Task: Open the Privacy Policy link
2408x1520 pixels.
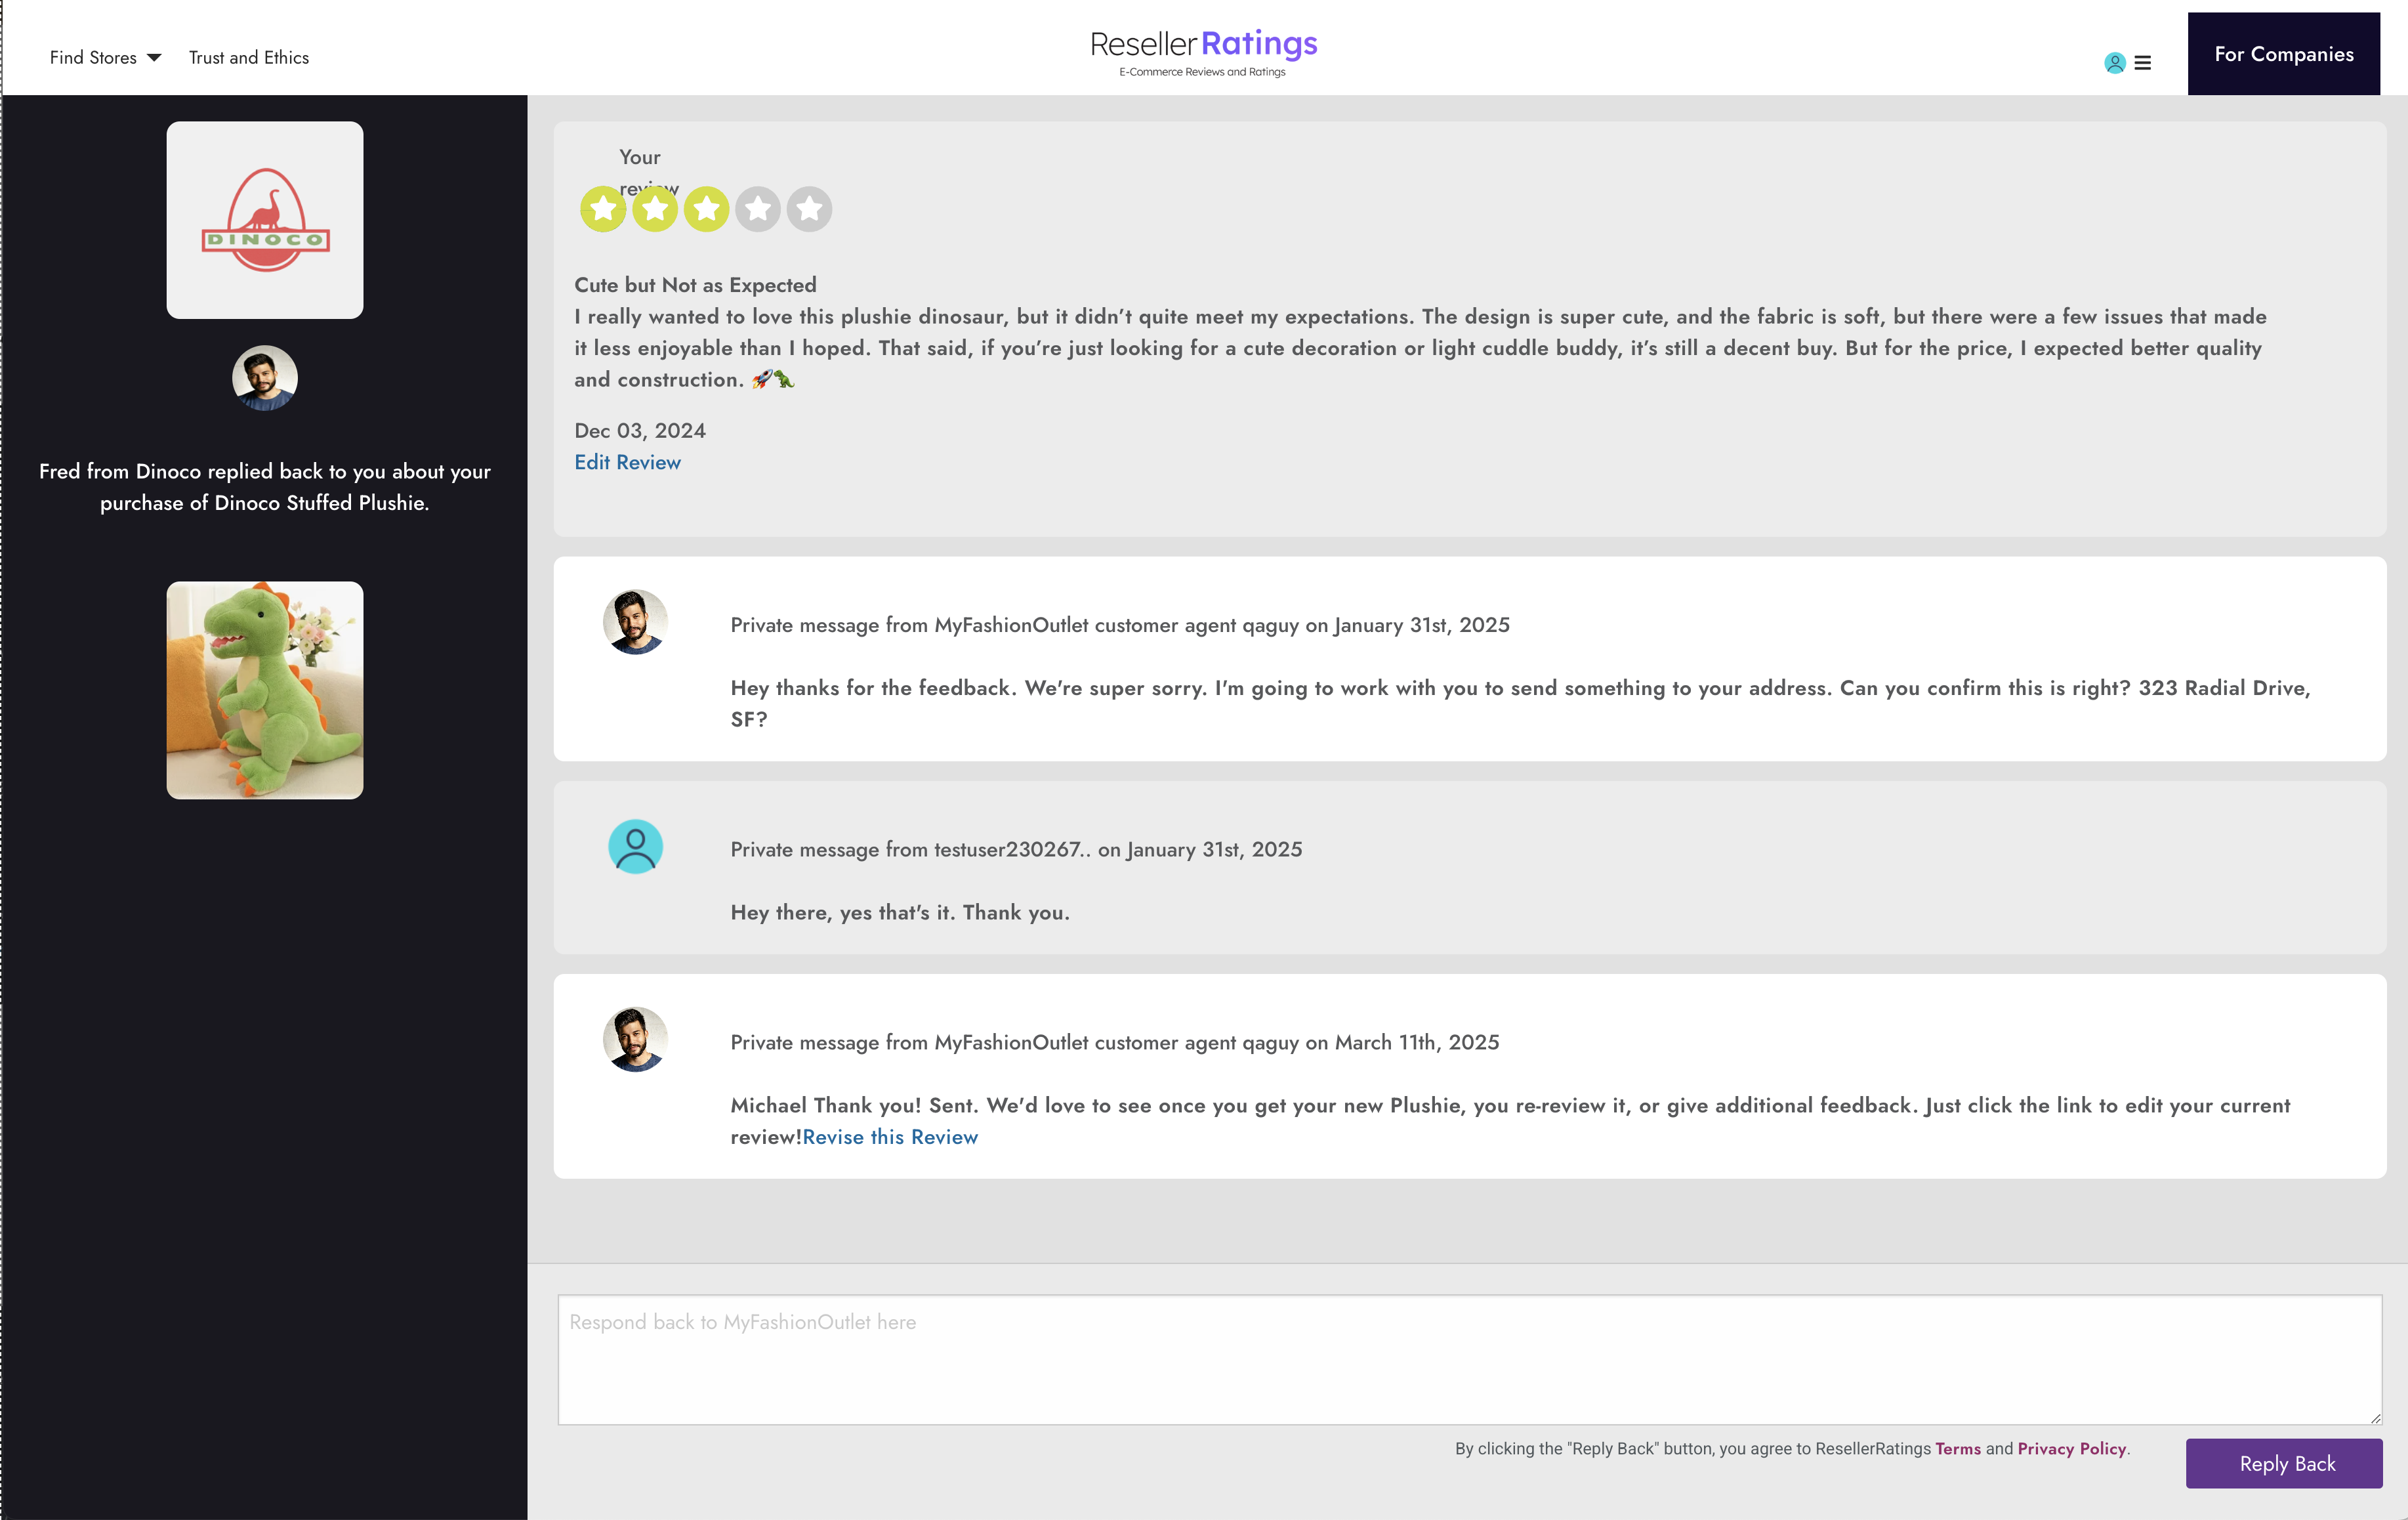Action: tap(2071, 1449)
